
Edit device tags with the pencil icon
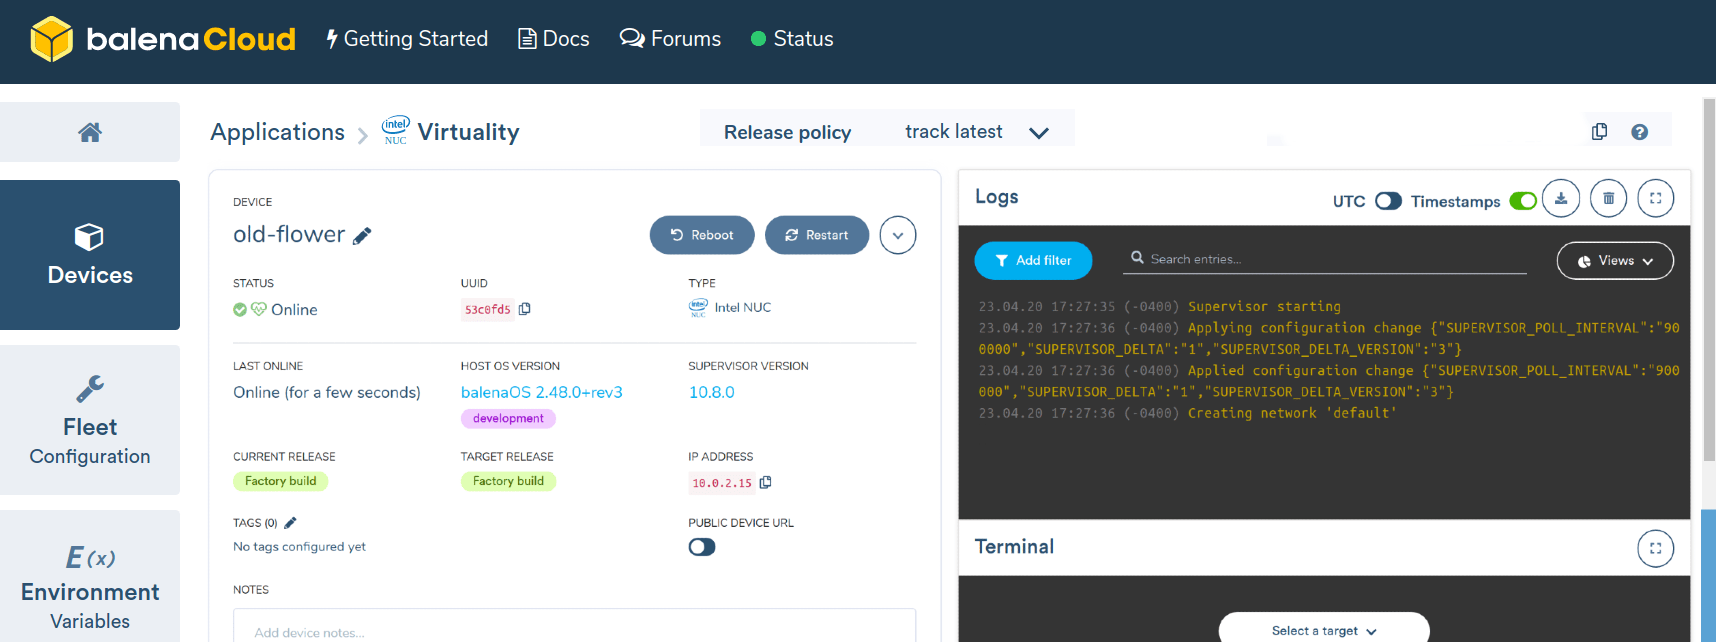[x=291, y=523]
